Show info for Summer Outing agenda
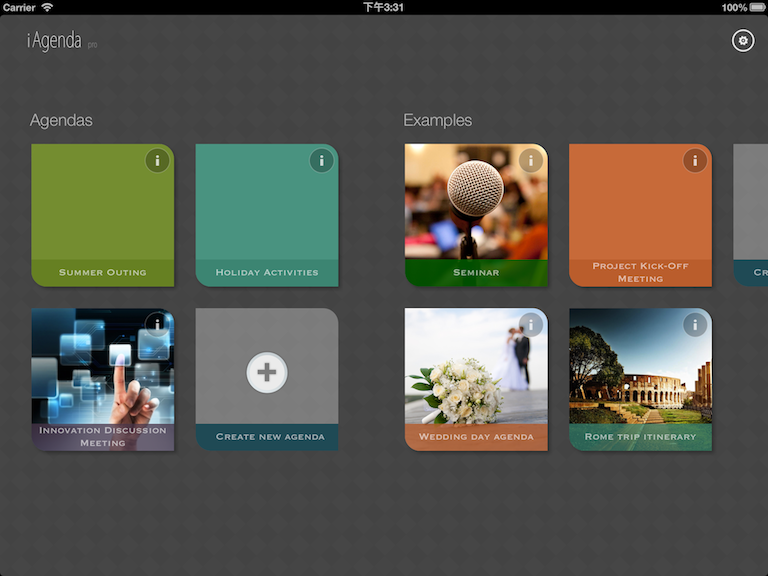The image size is (768, 576). pos(157,161)
